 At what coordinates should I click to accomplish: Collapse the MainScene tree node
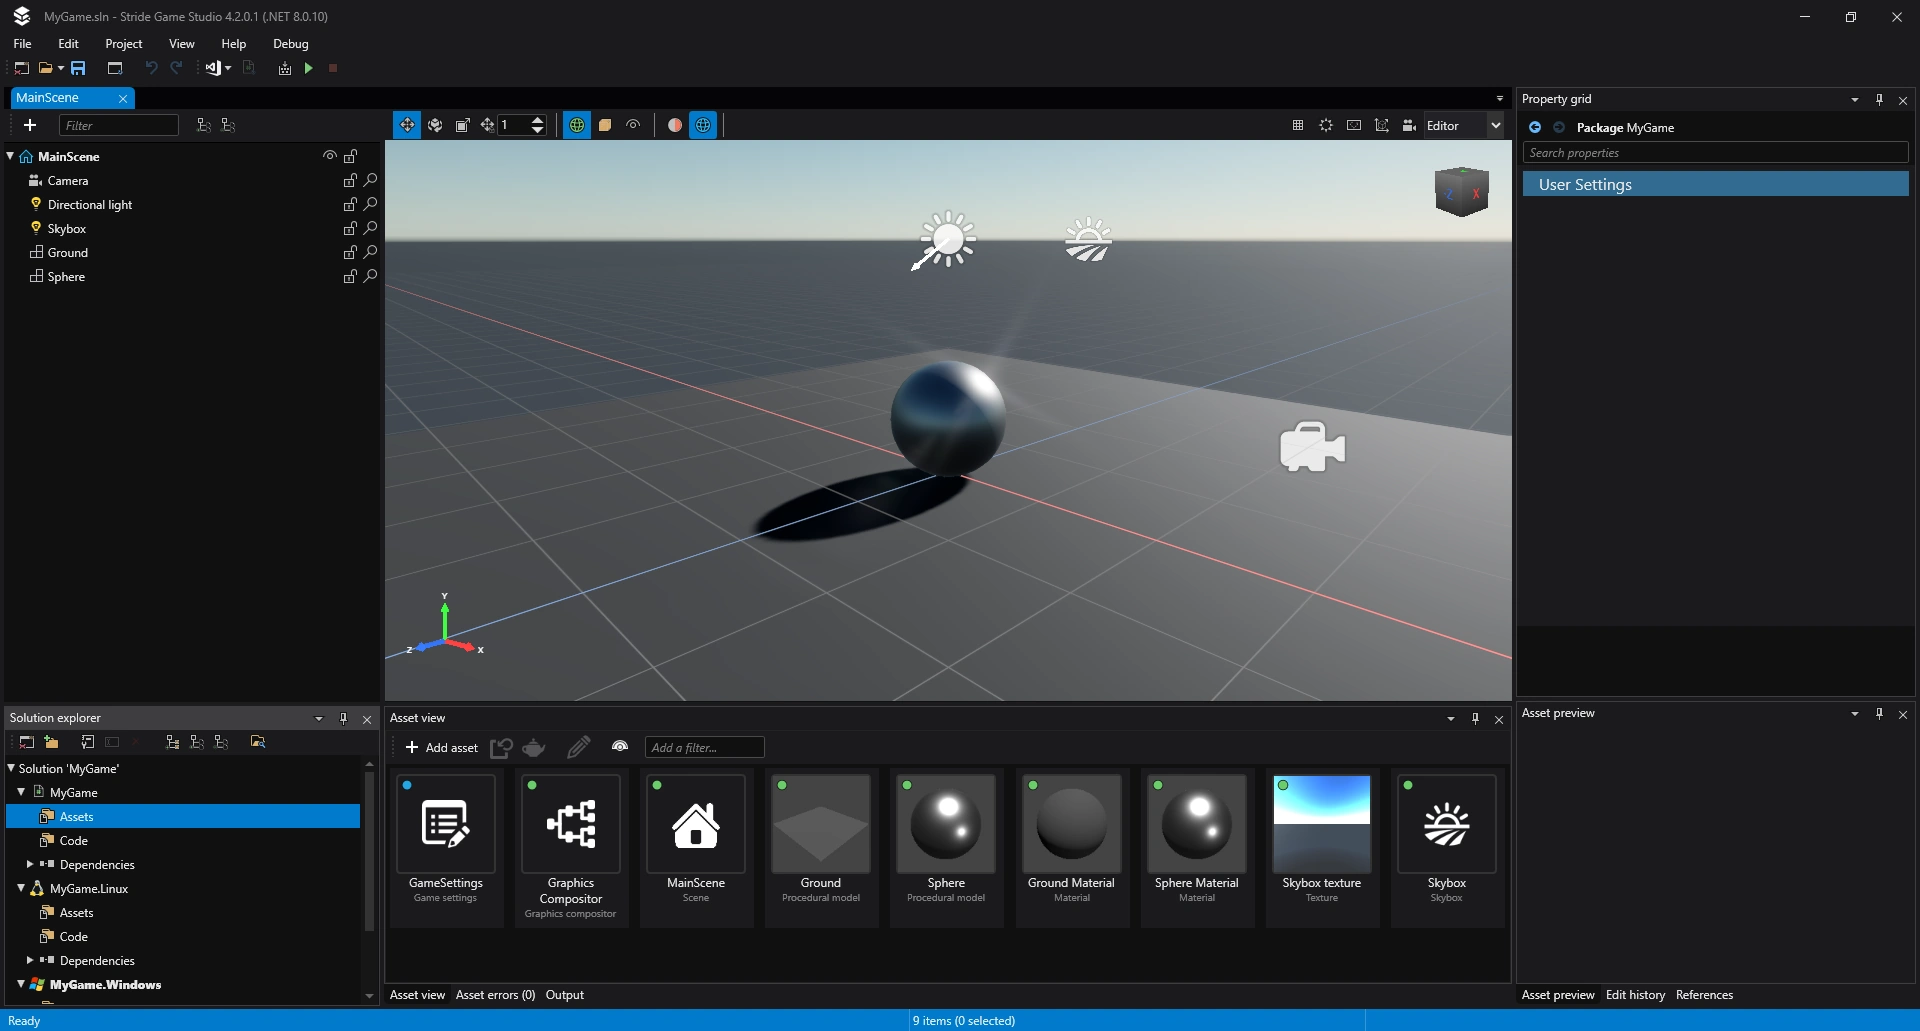(x=11, y=156)
